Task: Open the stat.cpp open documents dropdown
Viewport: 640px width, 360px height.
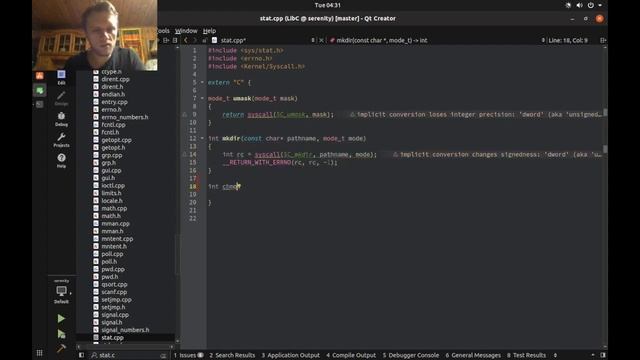Action: pyautogui.click(x=313, y=40)
